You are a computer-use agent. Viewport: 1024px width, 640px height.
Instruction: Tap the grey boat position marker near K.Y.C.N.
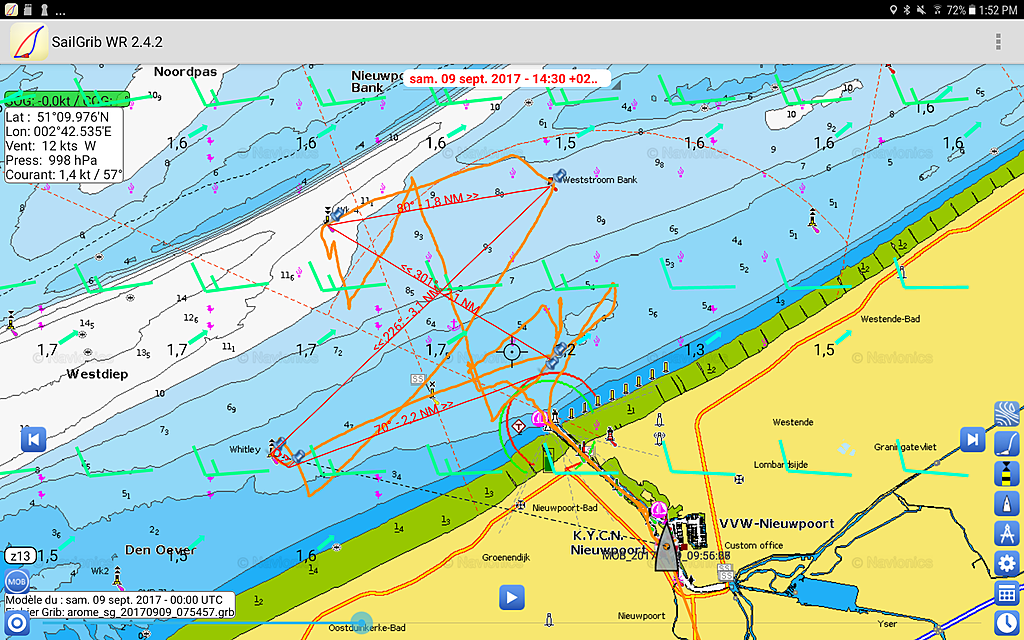tap(666, 547)
